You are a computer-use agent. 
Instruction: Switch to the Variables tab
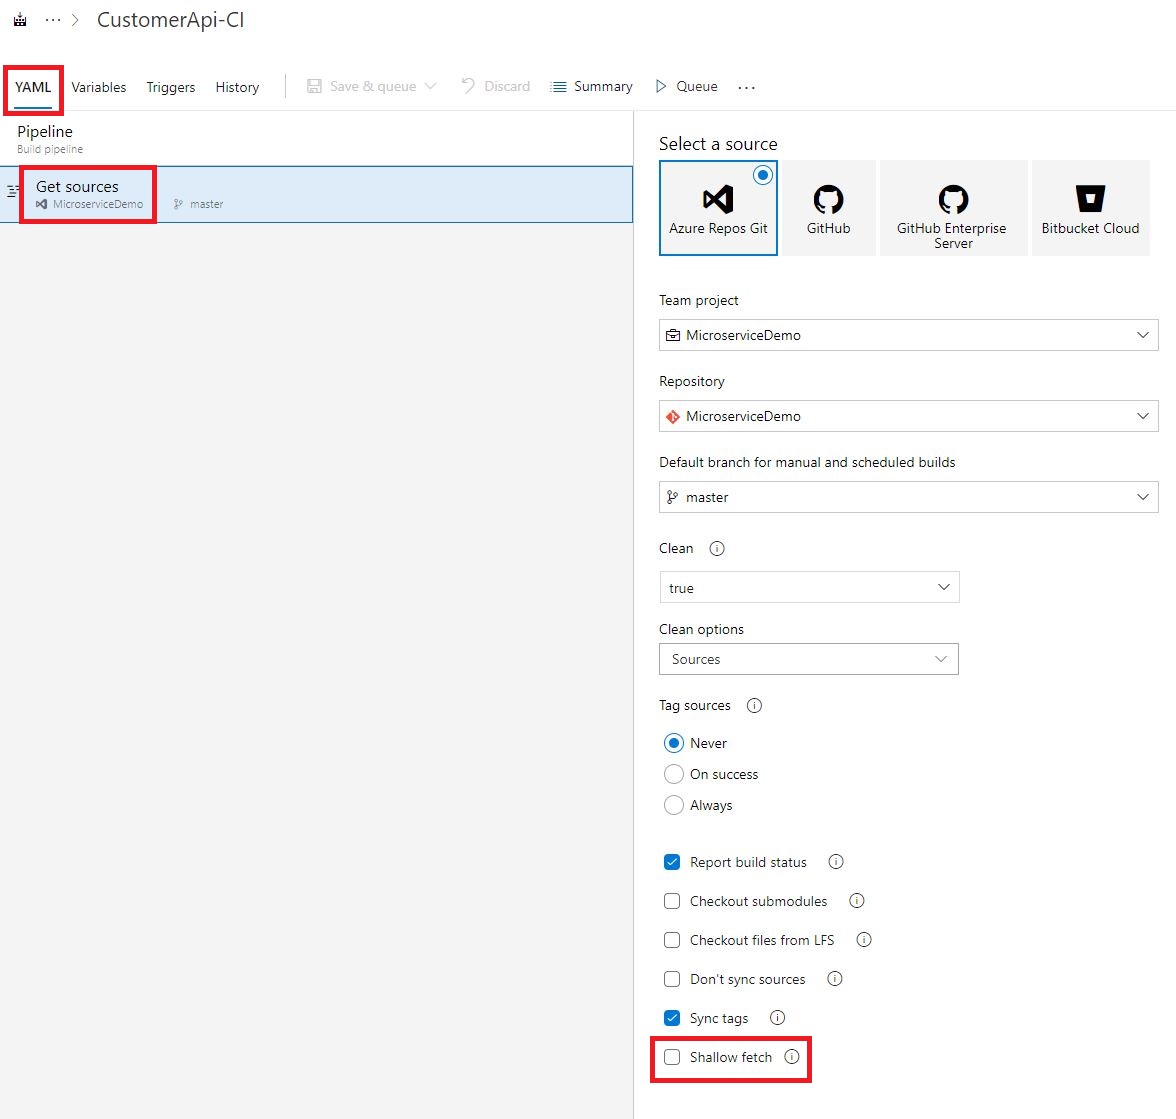[98, 87]
